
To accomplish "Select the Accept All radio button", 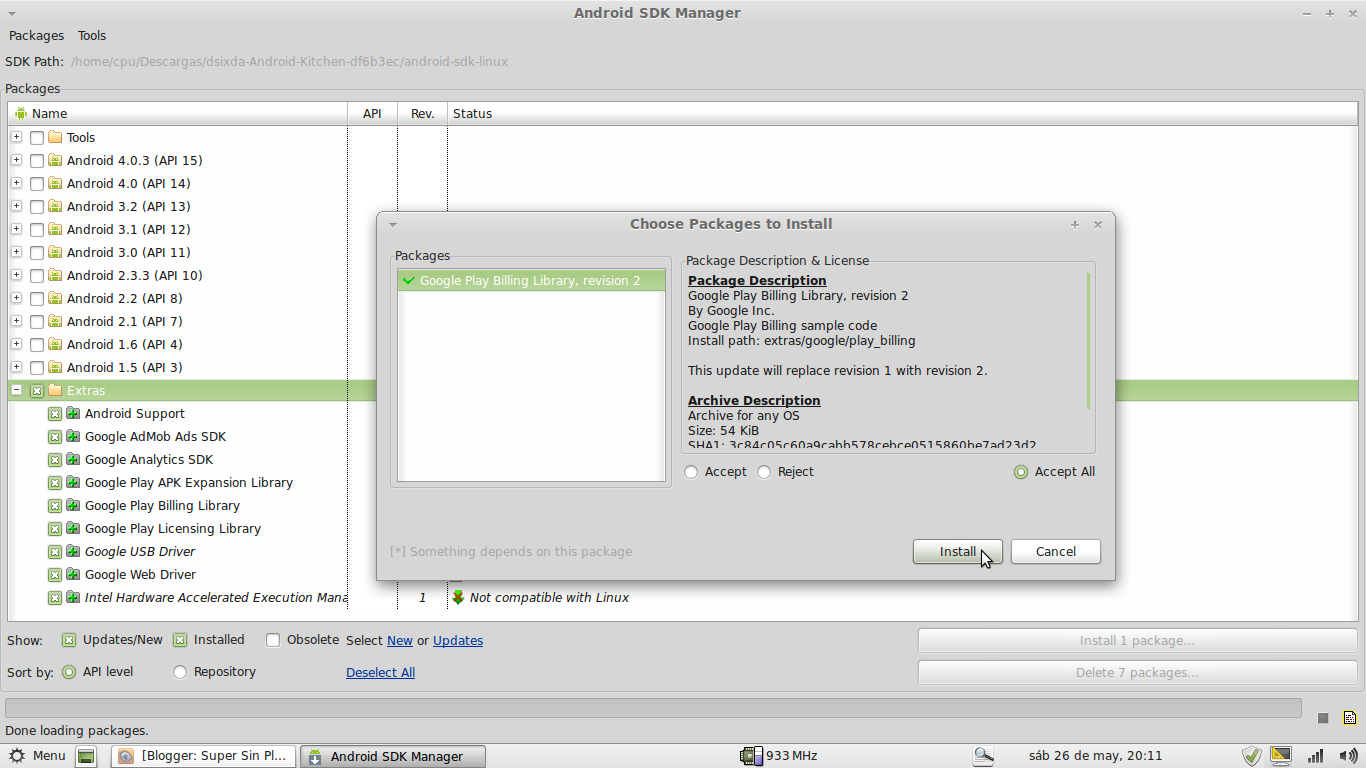I will click(x=1021, y=472).
